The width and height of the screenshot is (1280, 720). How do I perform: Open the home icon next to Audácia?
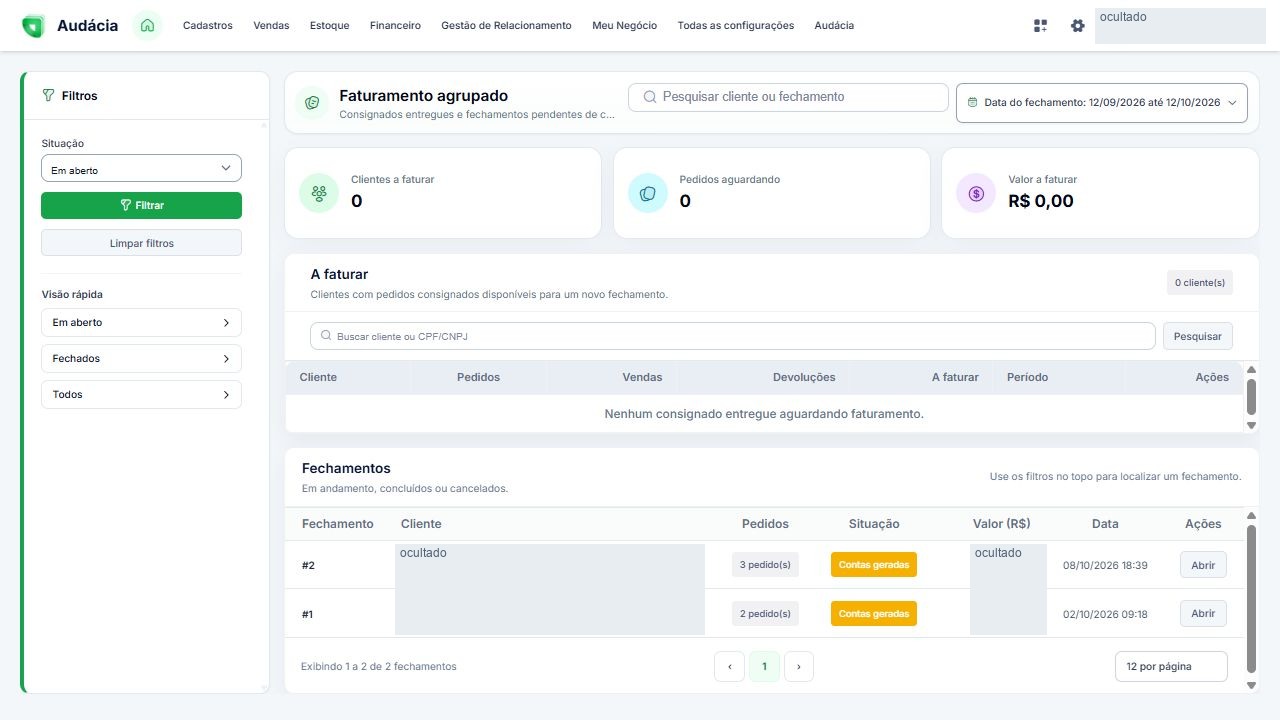(147, 25)
